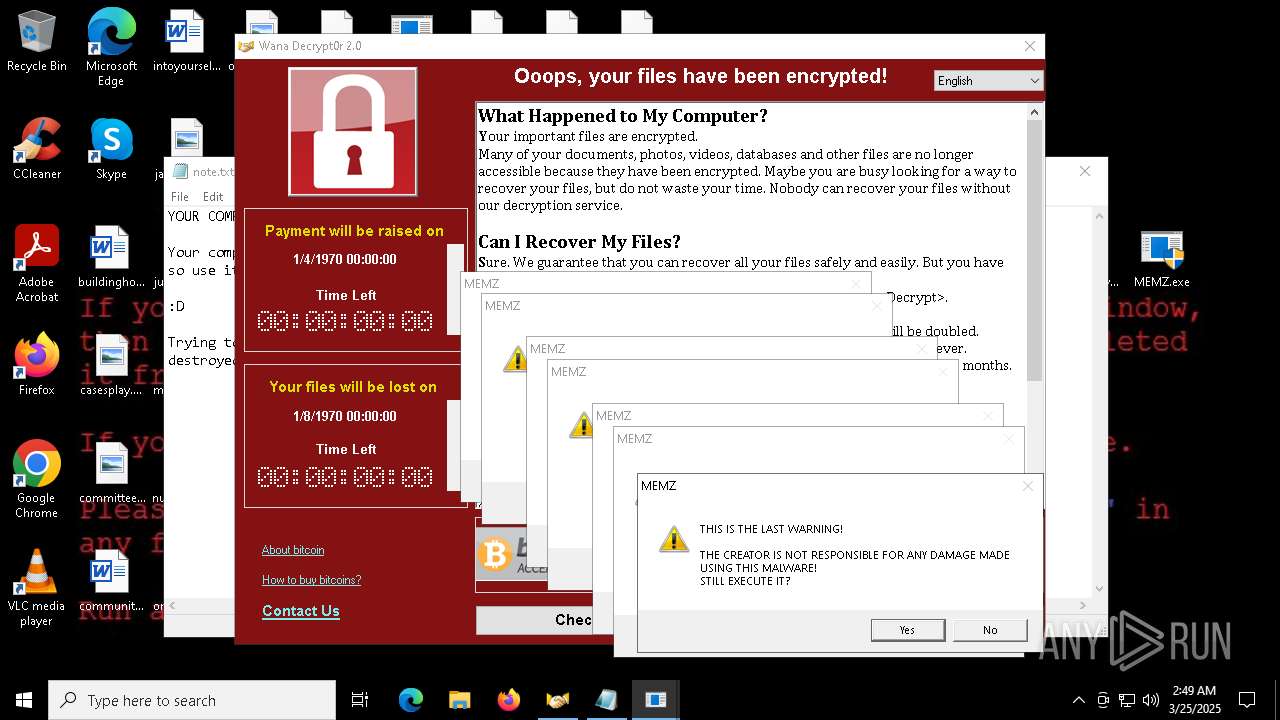This screenshot has width=1280, height=720.
Task: Click the 1/8/1970 00:00:00 date text
Action: pos(345,416)
